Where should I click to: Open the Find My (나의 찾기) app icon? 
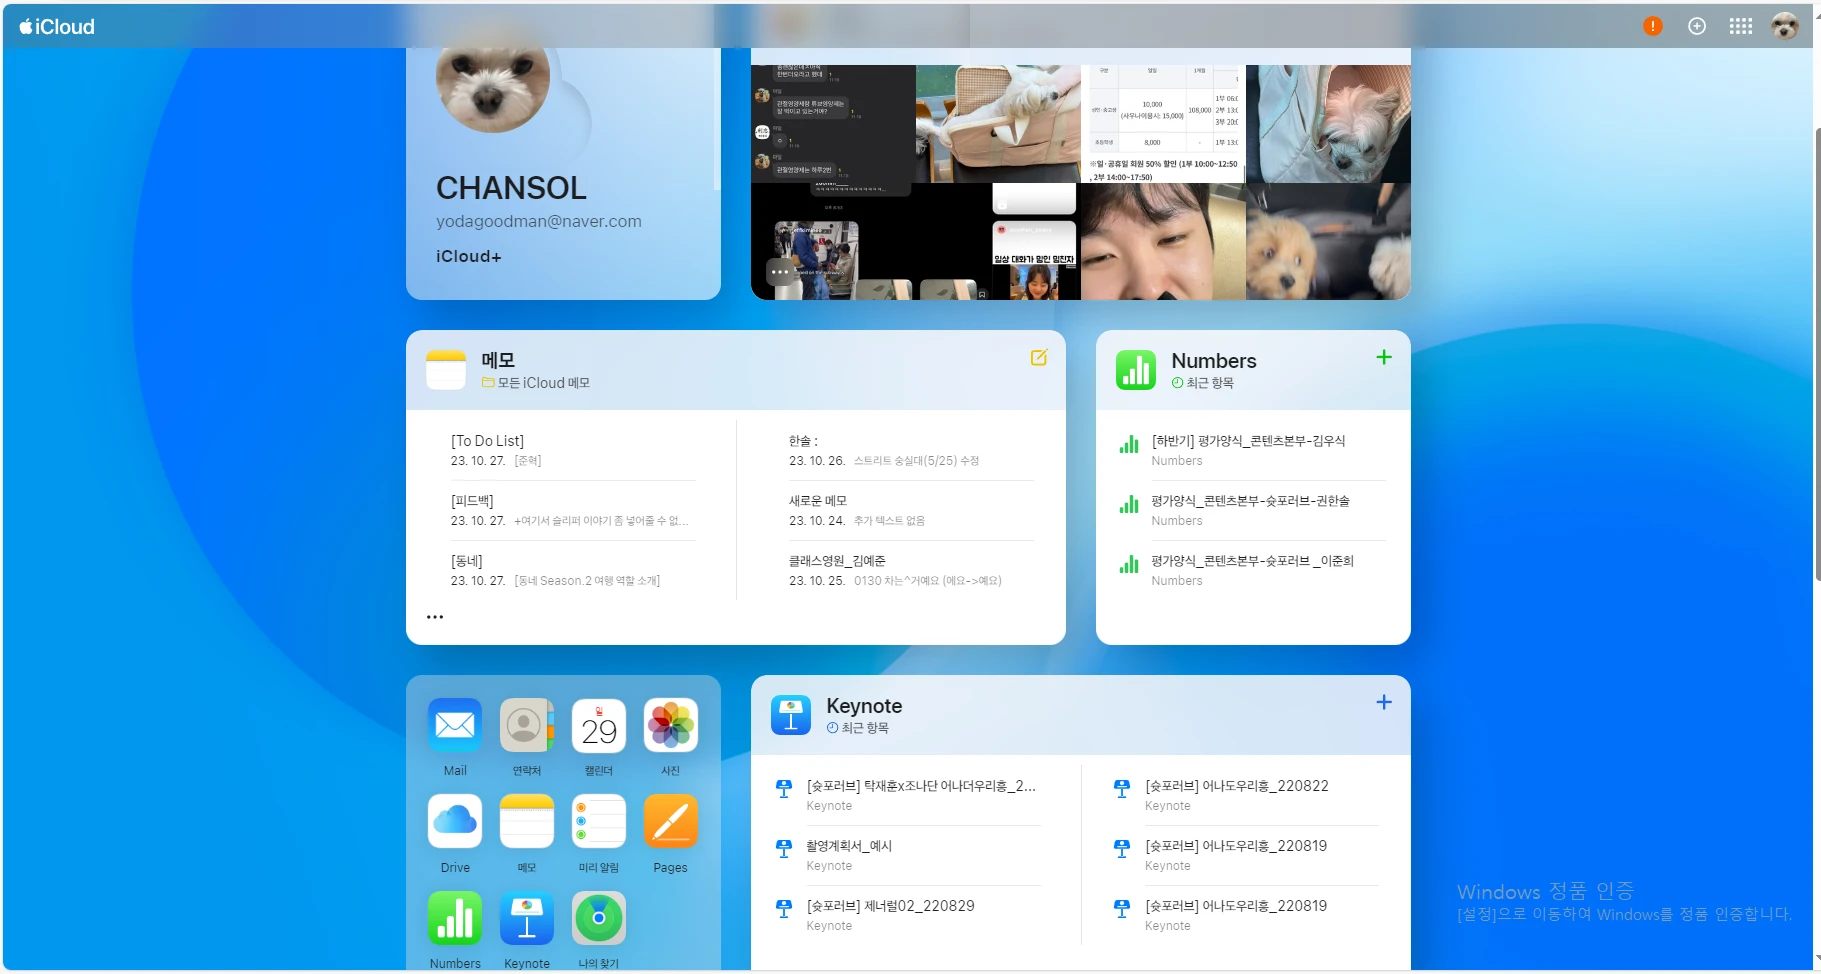coord(599,918)
